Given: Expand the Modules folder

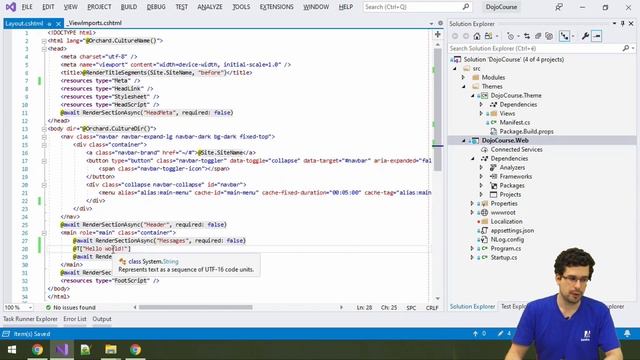Looking at the screenshot, I should 463,78.
